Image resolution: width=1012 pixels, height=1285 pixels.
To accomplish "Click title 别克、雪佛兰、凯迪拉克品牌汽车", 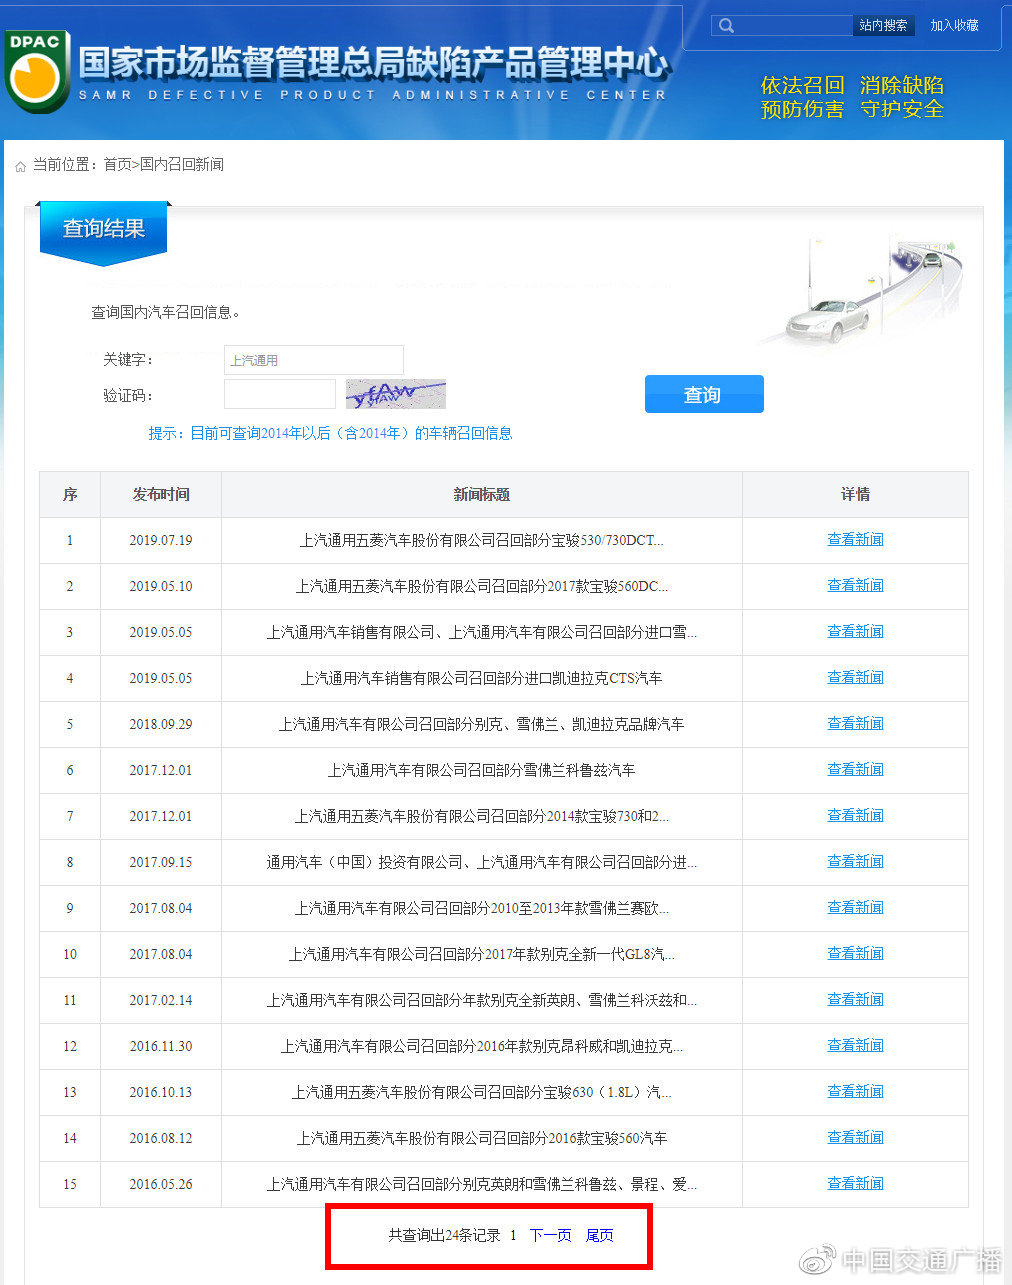I will 481,724.
